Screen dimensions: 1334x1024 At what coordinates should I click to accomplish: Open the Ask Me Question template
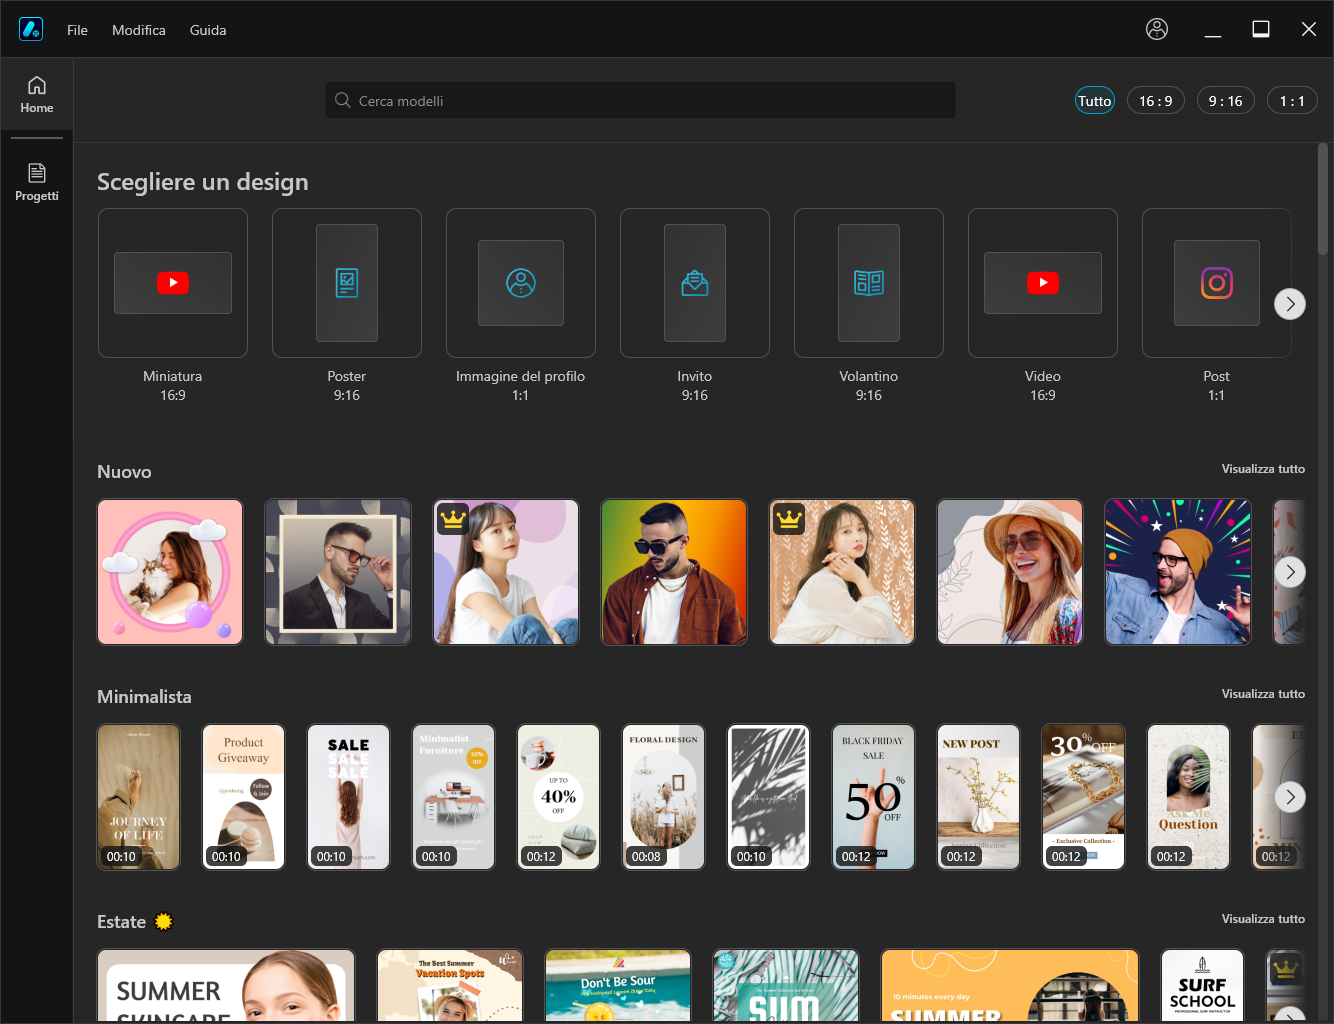point(1189,797)
